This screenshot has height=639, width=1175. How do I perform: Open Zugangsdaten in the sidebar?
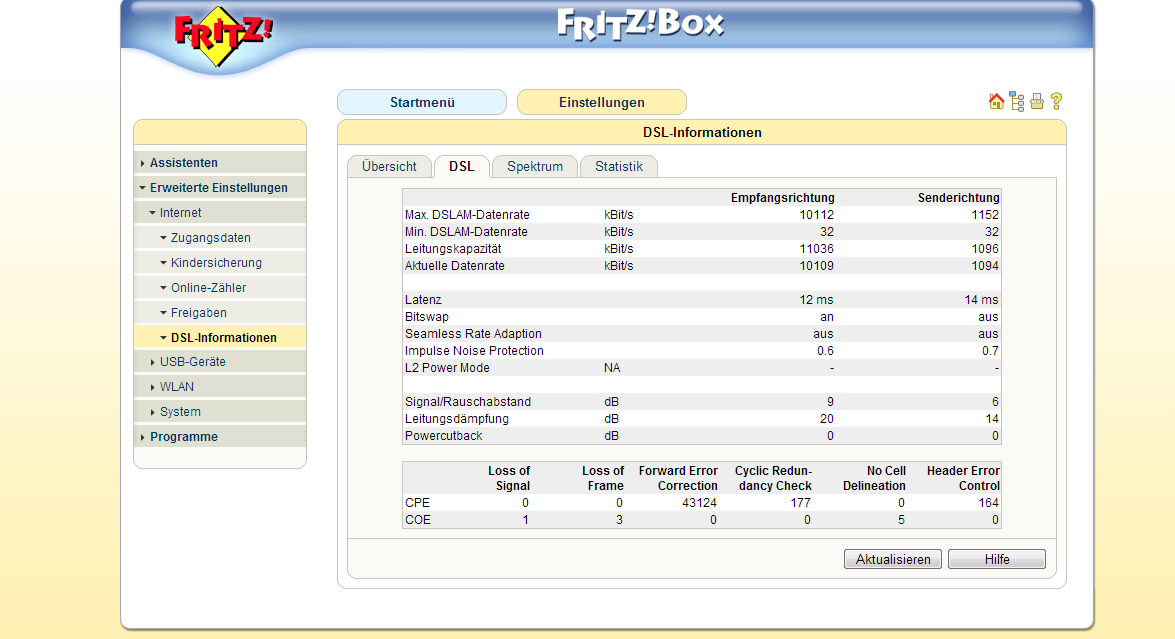(211, 237)
